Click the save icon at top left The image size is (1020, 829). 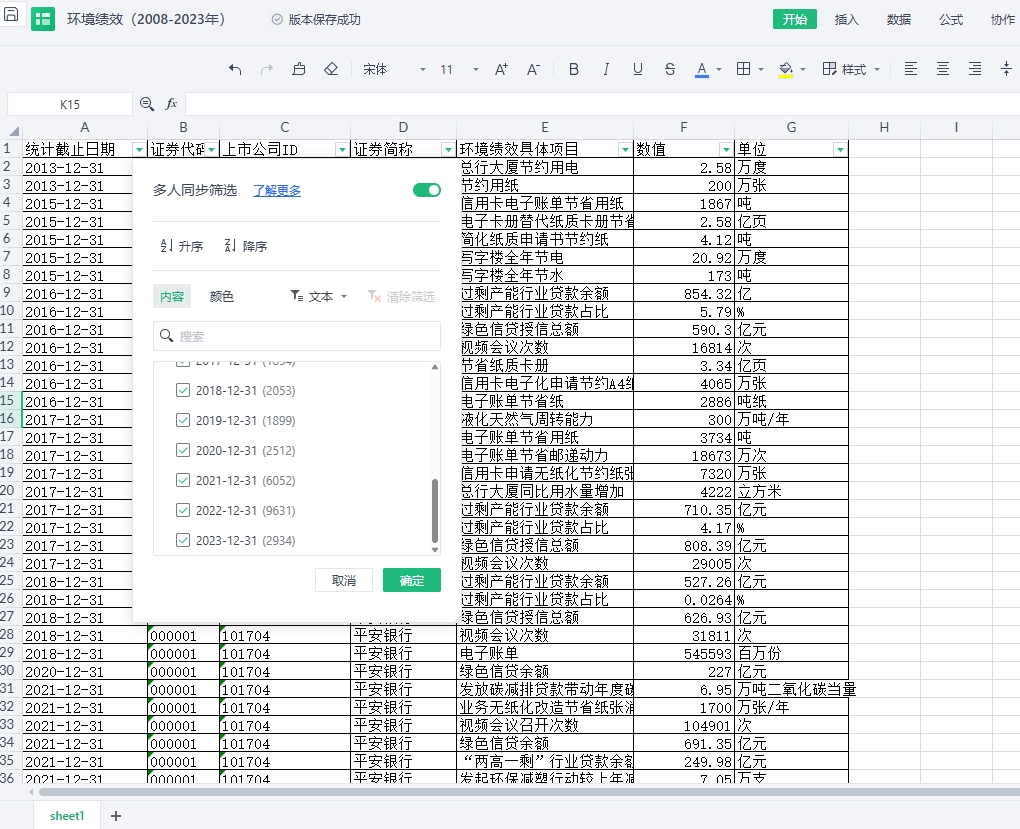11,14
